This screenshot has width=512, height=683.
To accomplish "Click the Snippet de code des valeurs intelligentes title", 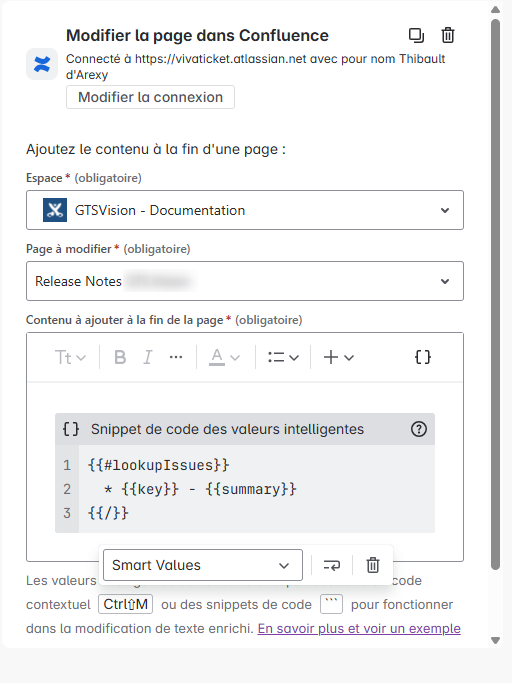I will 227,429.
